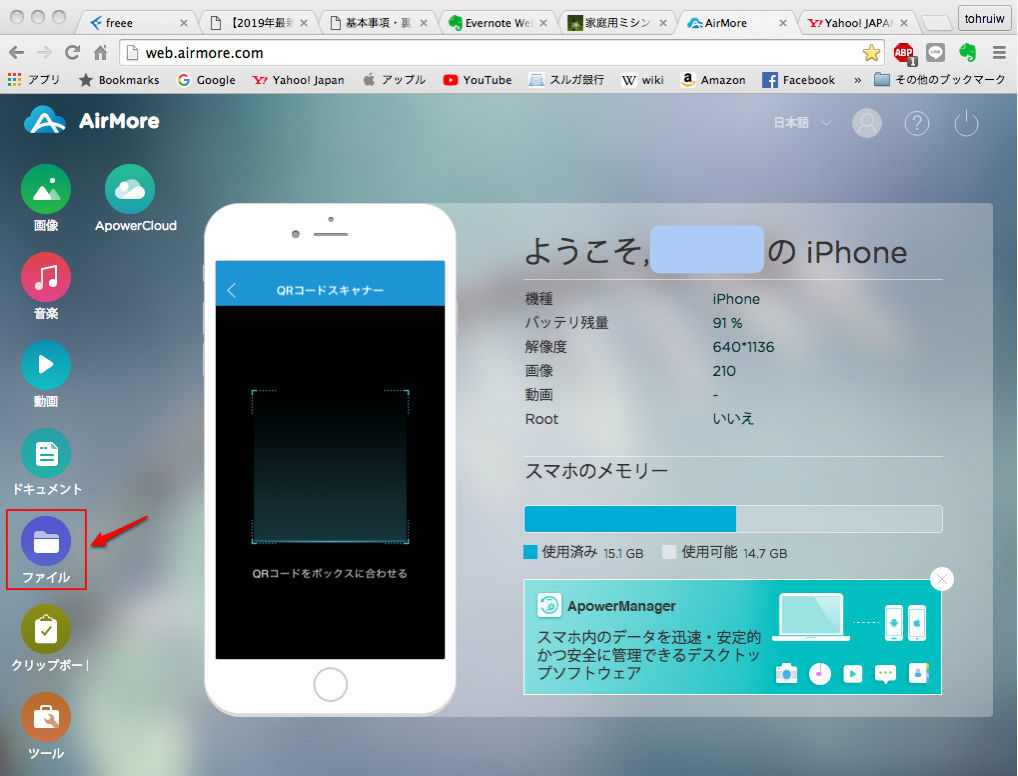This screenshot has width=1018, height=776.
Task: Click the tohruiw profile button
Action: 984,19
